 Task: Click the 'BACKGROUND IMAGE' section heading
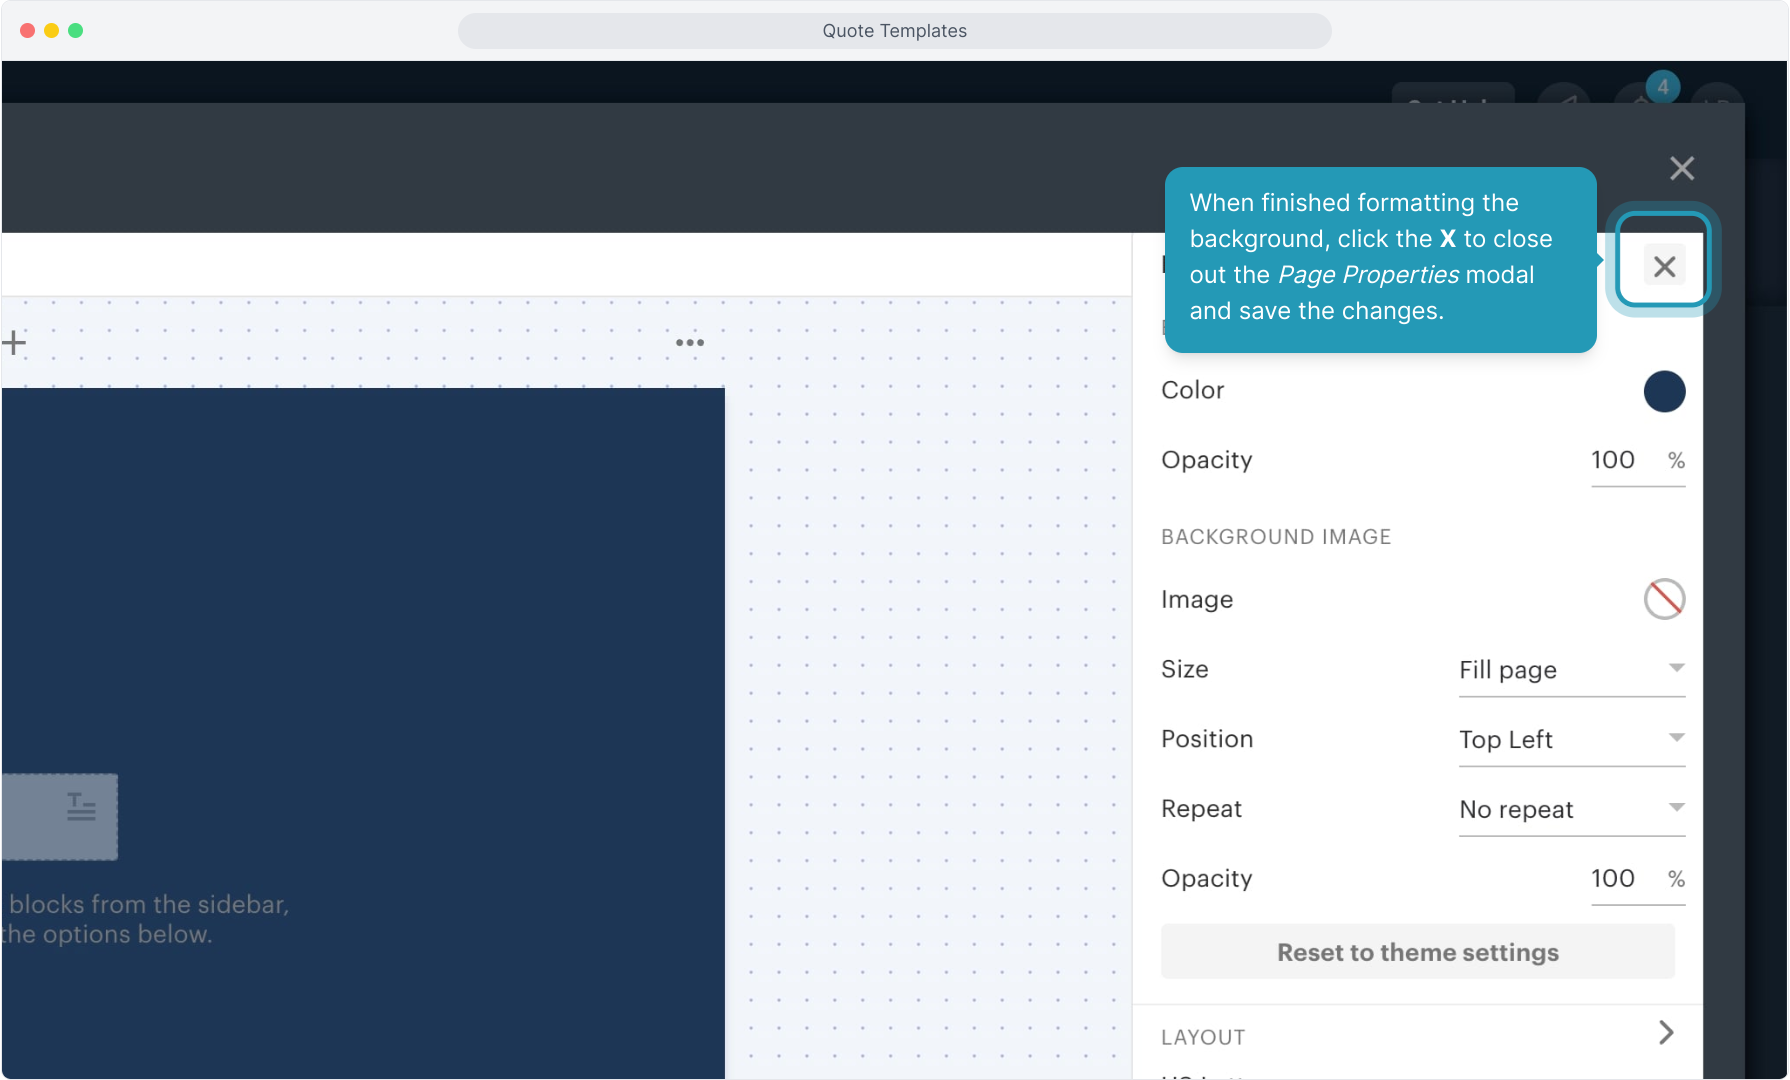tap(1276, 537)
